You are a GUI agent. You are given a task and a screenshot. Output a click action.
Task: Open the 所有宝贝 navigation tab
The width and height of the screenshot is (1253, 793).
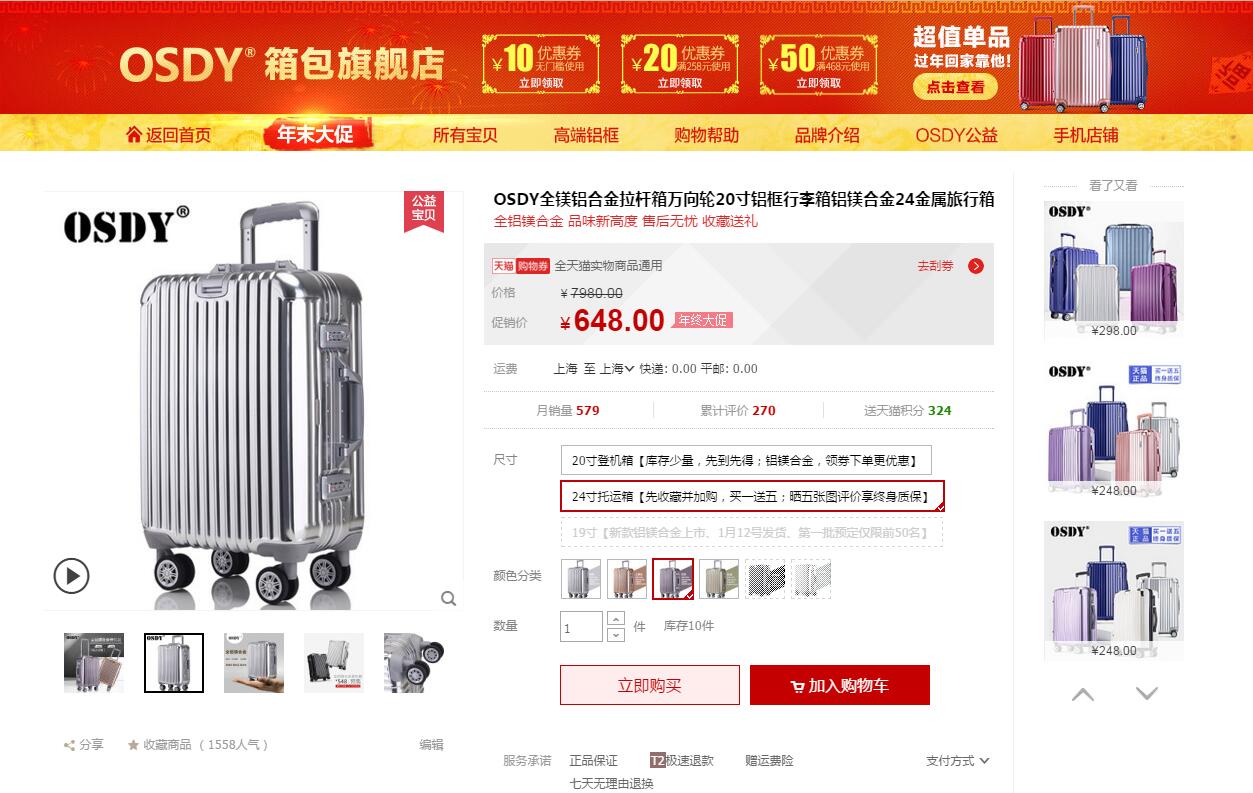(x=465, y=135)
